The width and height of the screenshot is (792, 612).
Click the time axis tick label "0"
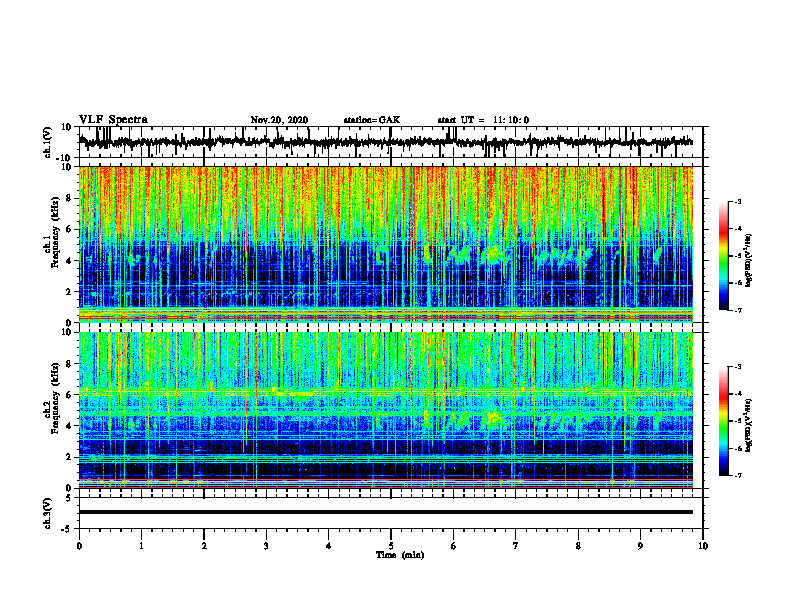[x=79, y=546]
